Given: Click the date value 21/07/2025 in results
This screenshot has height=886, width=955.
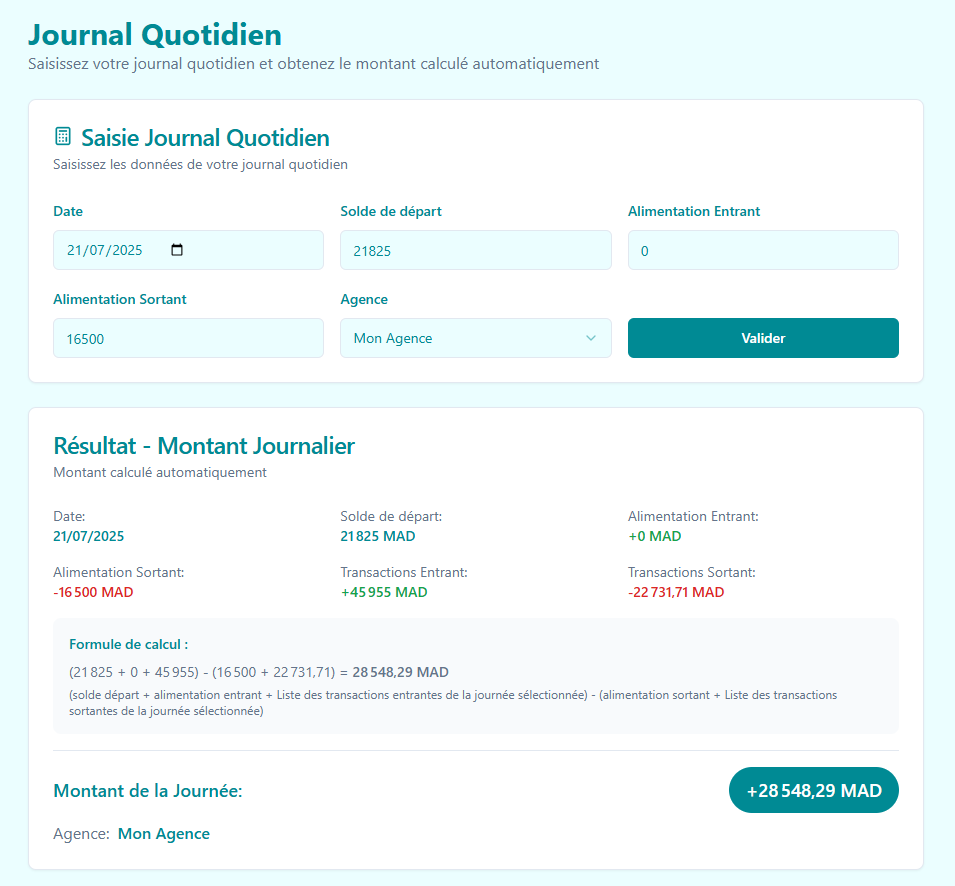Looking at the screenshot, I should coord(88,536).
